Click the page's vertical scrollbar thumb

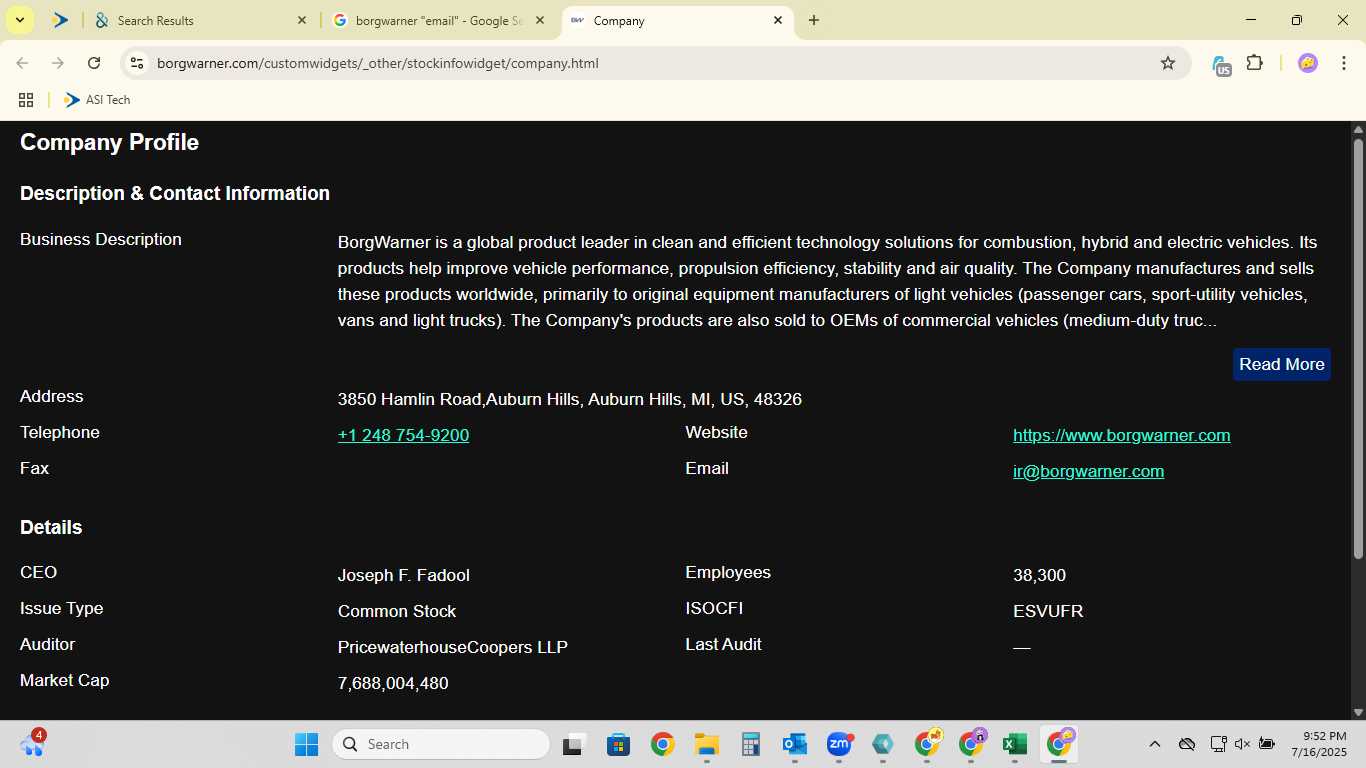click(x=1358, y=348)
